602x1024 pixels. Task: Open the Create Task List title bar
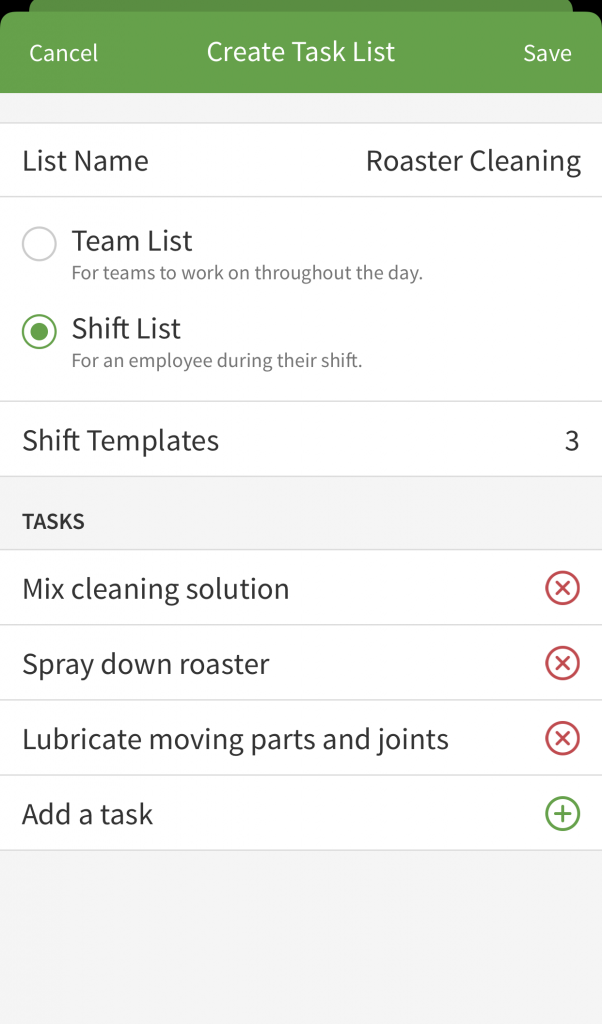coord(300,52)
